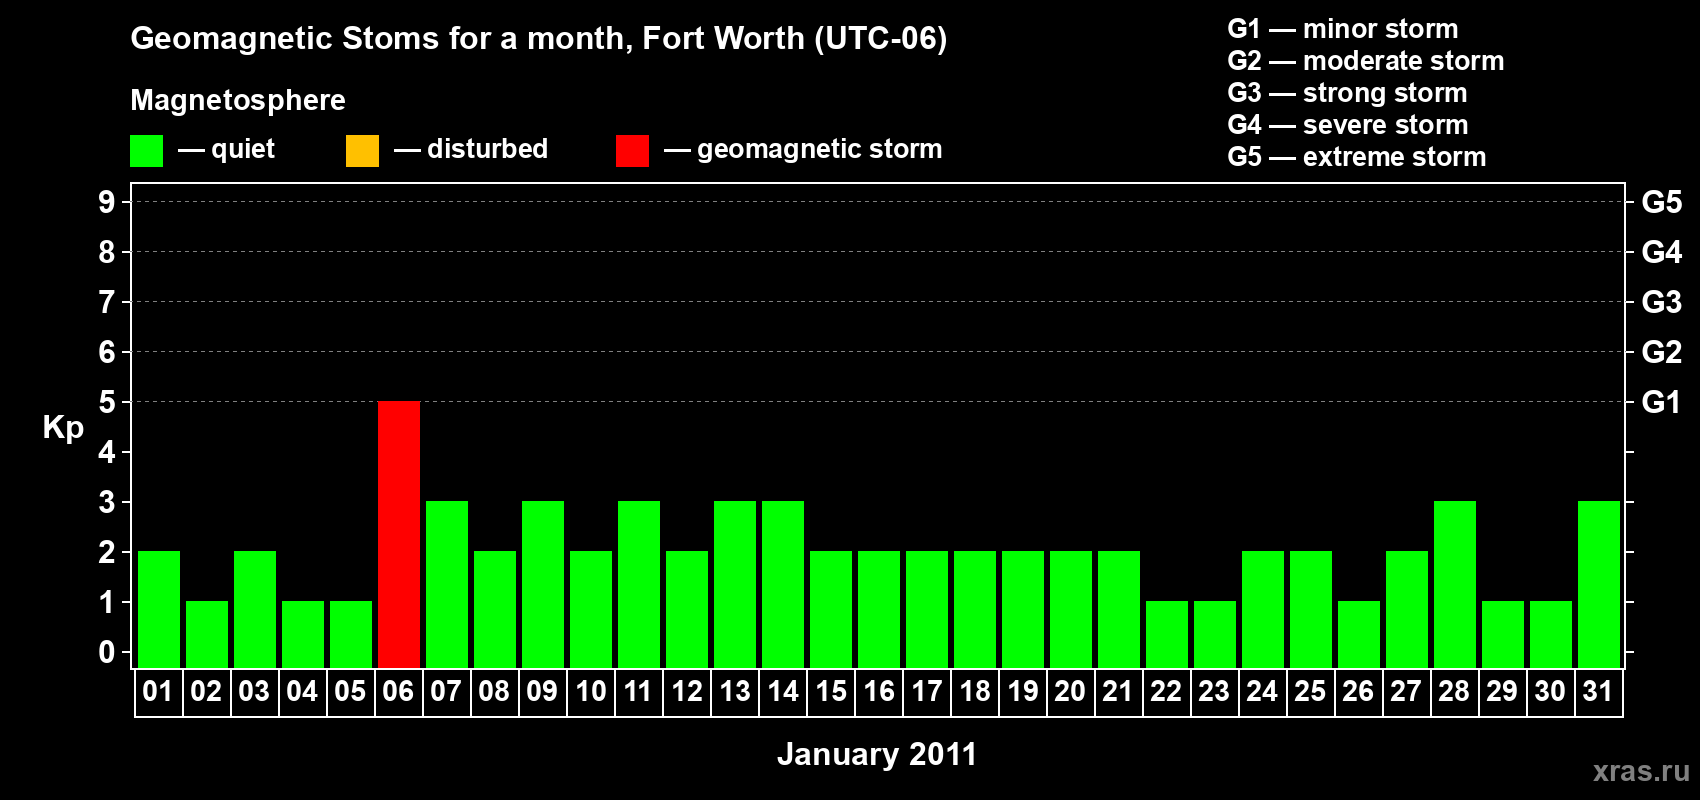
Task: Click the 'G5 — extreme storm' legend line
Action: pyautogui.click(x=1357, y=157)
